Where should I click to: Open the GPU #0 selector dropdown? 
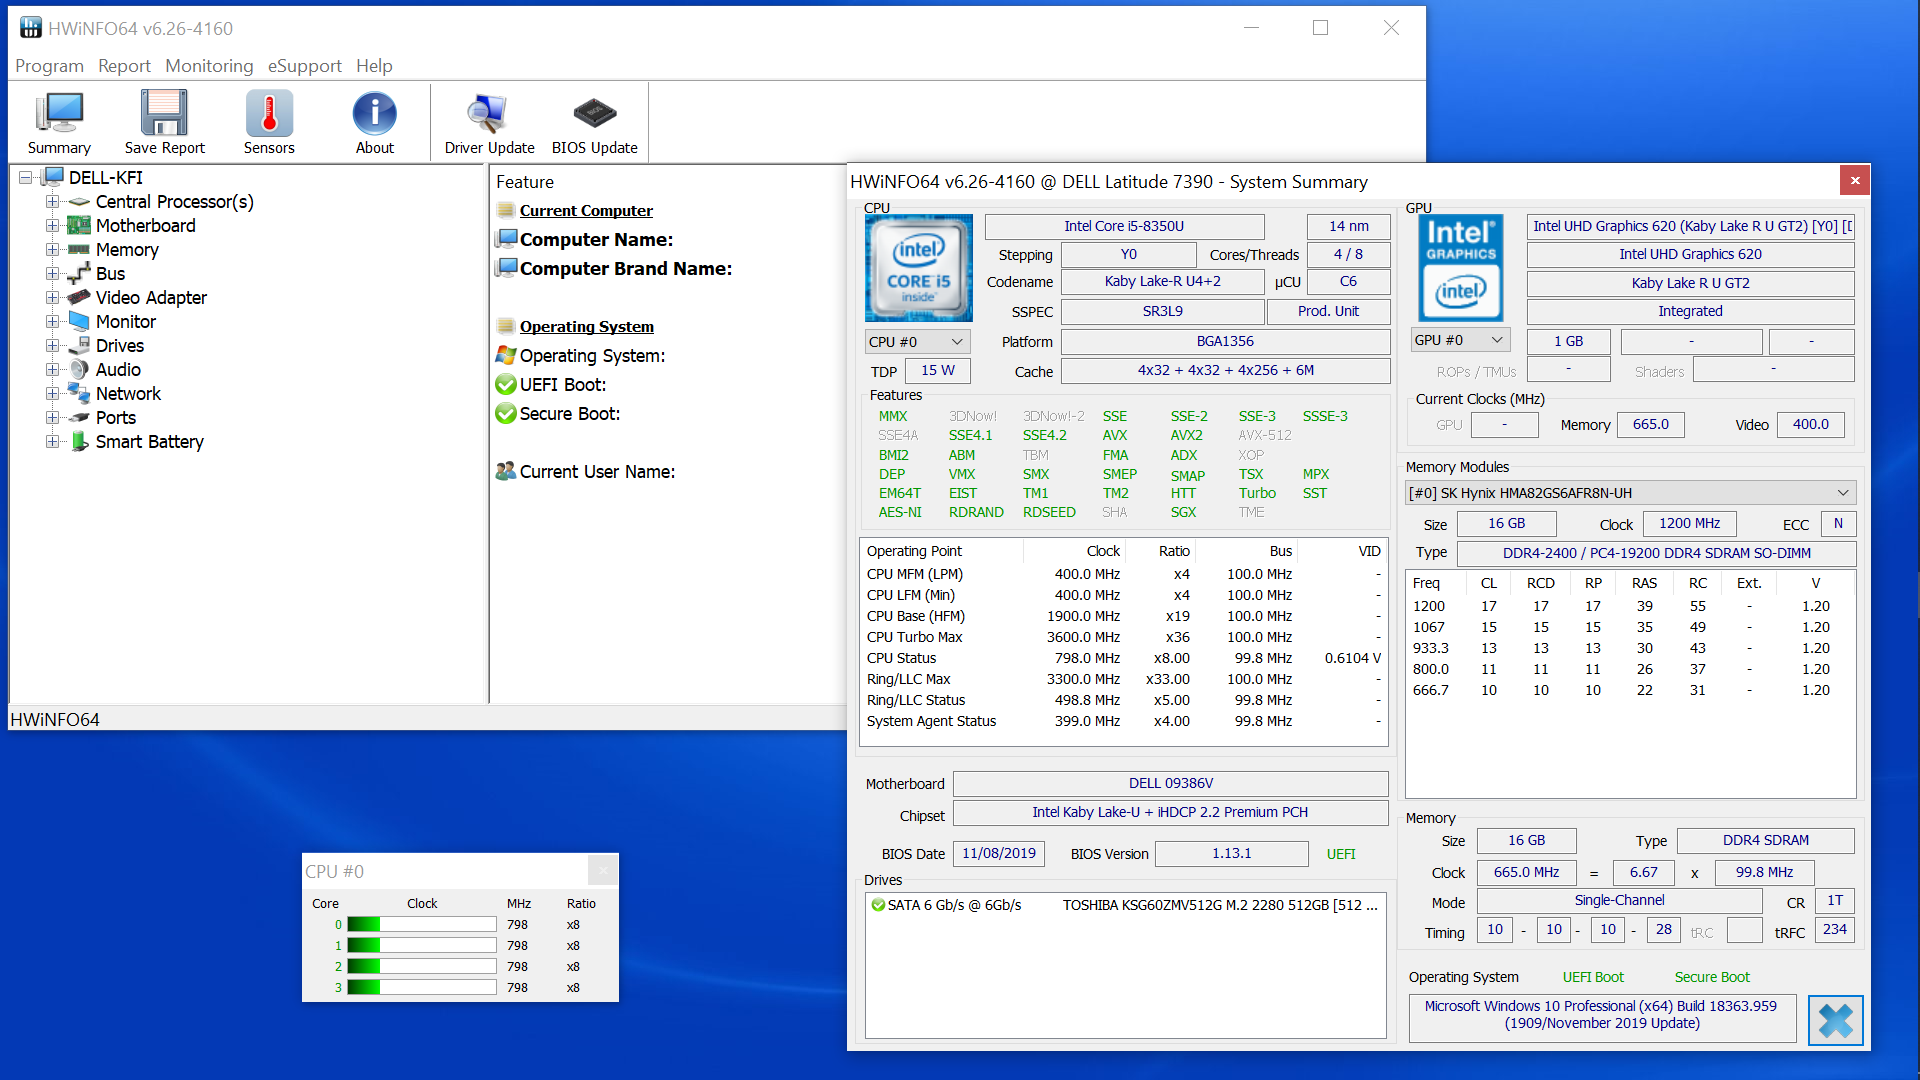1460,340
